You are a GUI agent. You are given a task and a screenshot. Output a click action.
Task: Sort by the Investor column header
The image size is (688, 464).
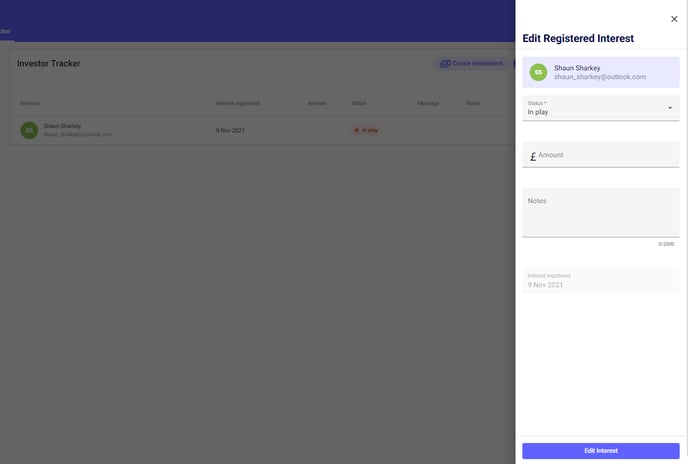[x=30, y=103]
